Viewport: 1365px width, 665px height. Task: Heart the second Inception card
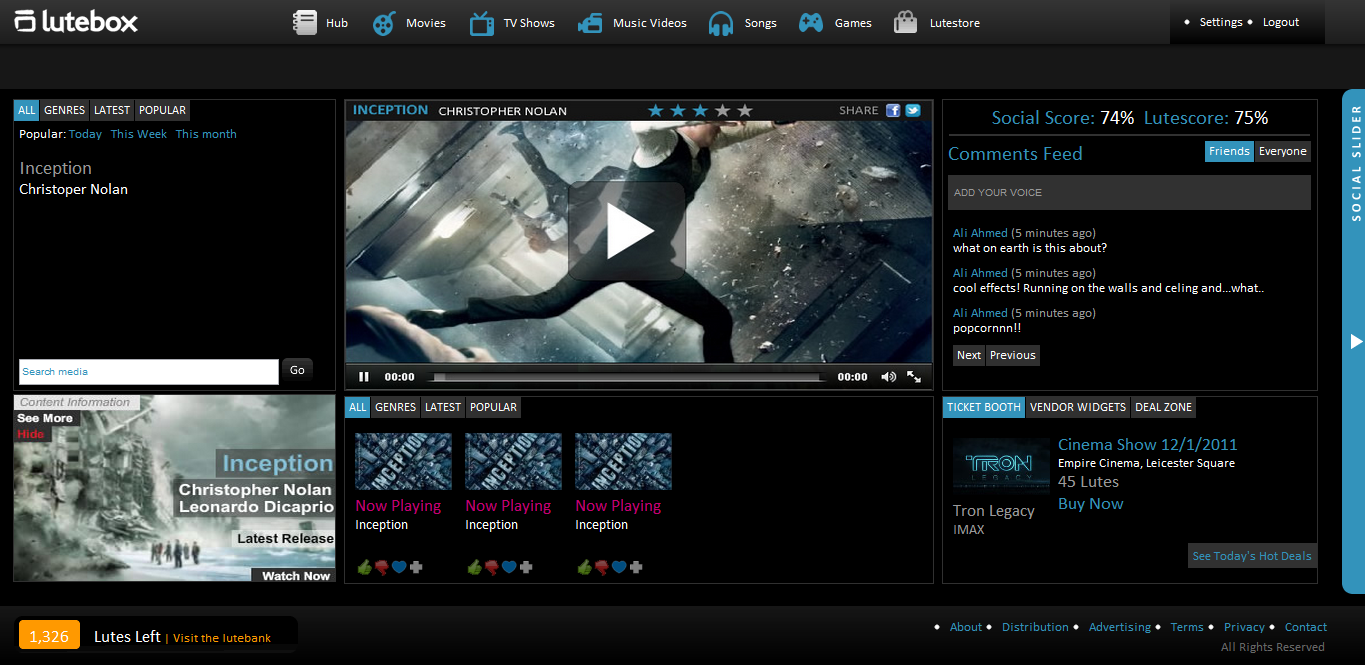tap(509, 567)
